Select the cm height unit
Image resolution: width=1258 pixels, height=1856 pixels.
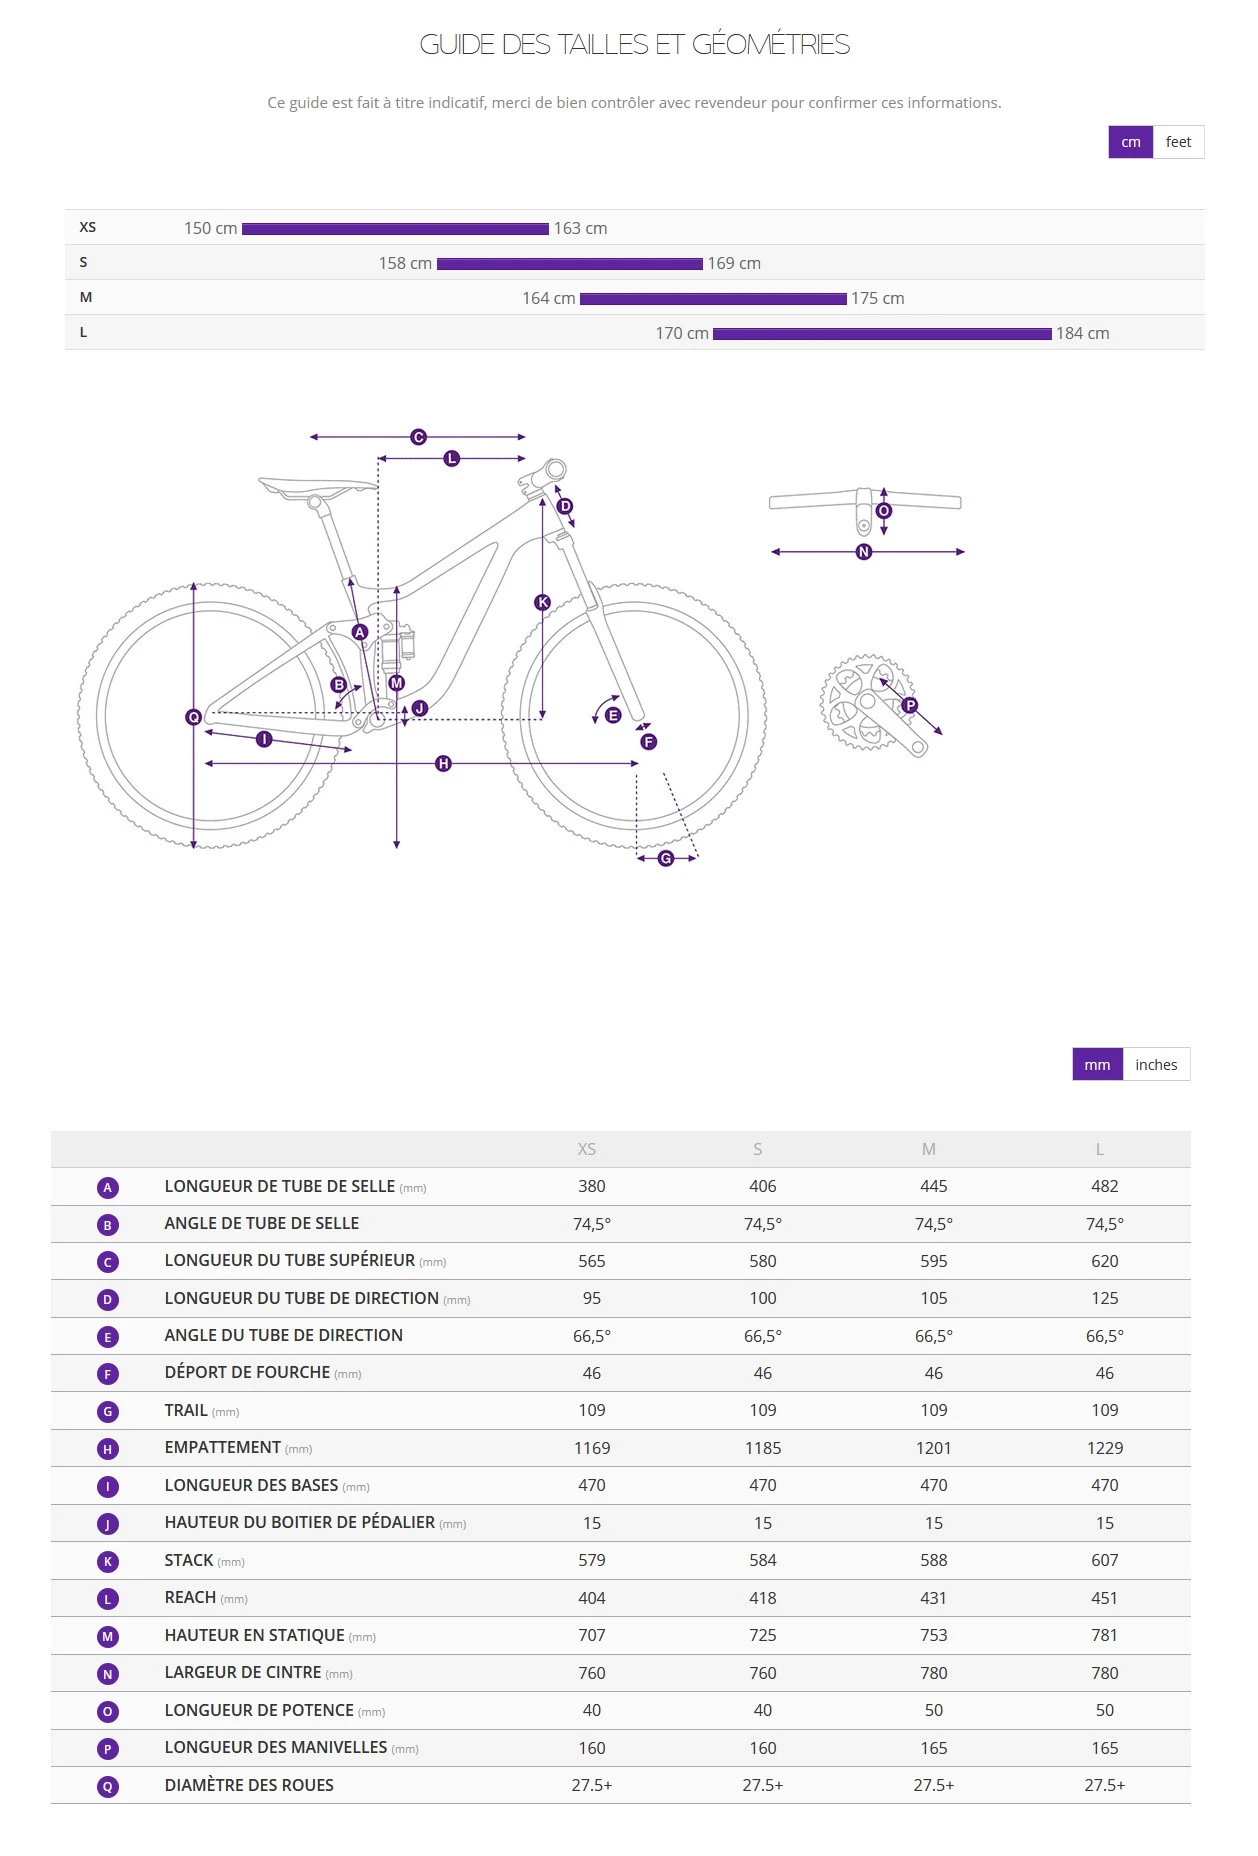point(1130,142)
